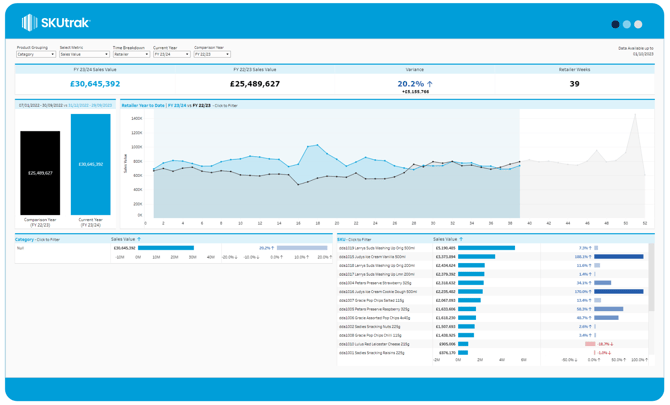Click the FY 23/24 sales value £30,645,392
Image resolution: width=670 pixels, height=405 pixels.
tap(95, 84)
